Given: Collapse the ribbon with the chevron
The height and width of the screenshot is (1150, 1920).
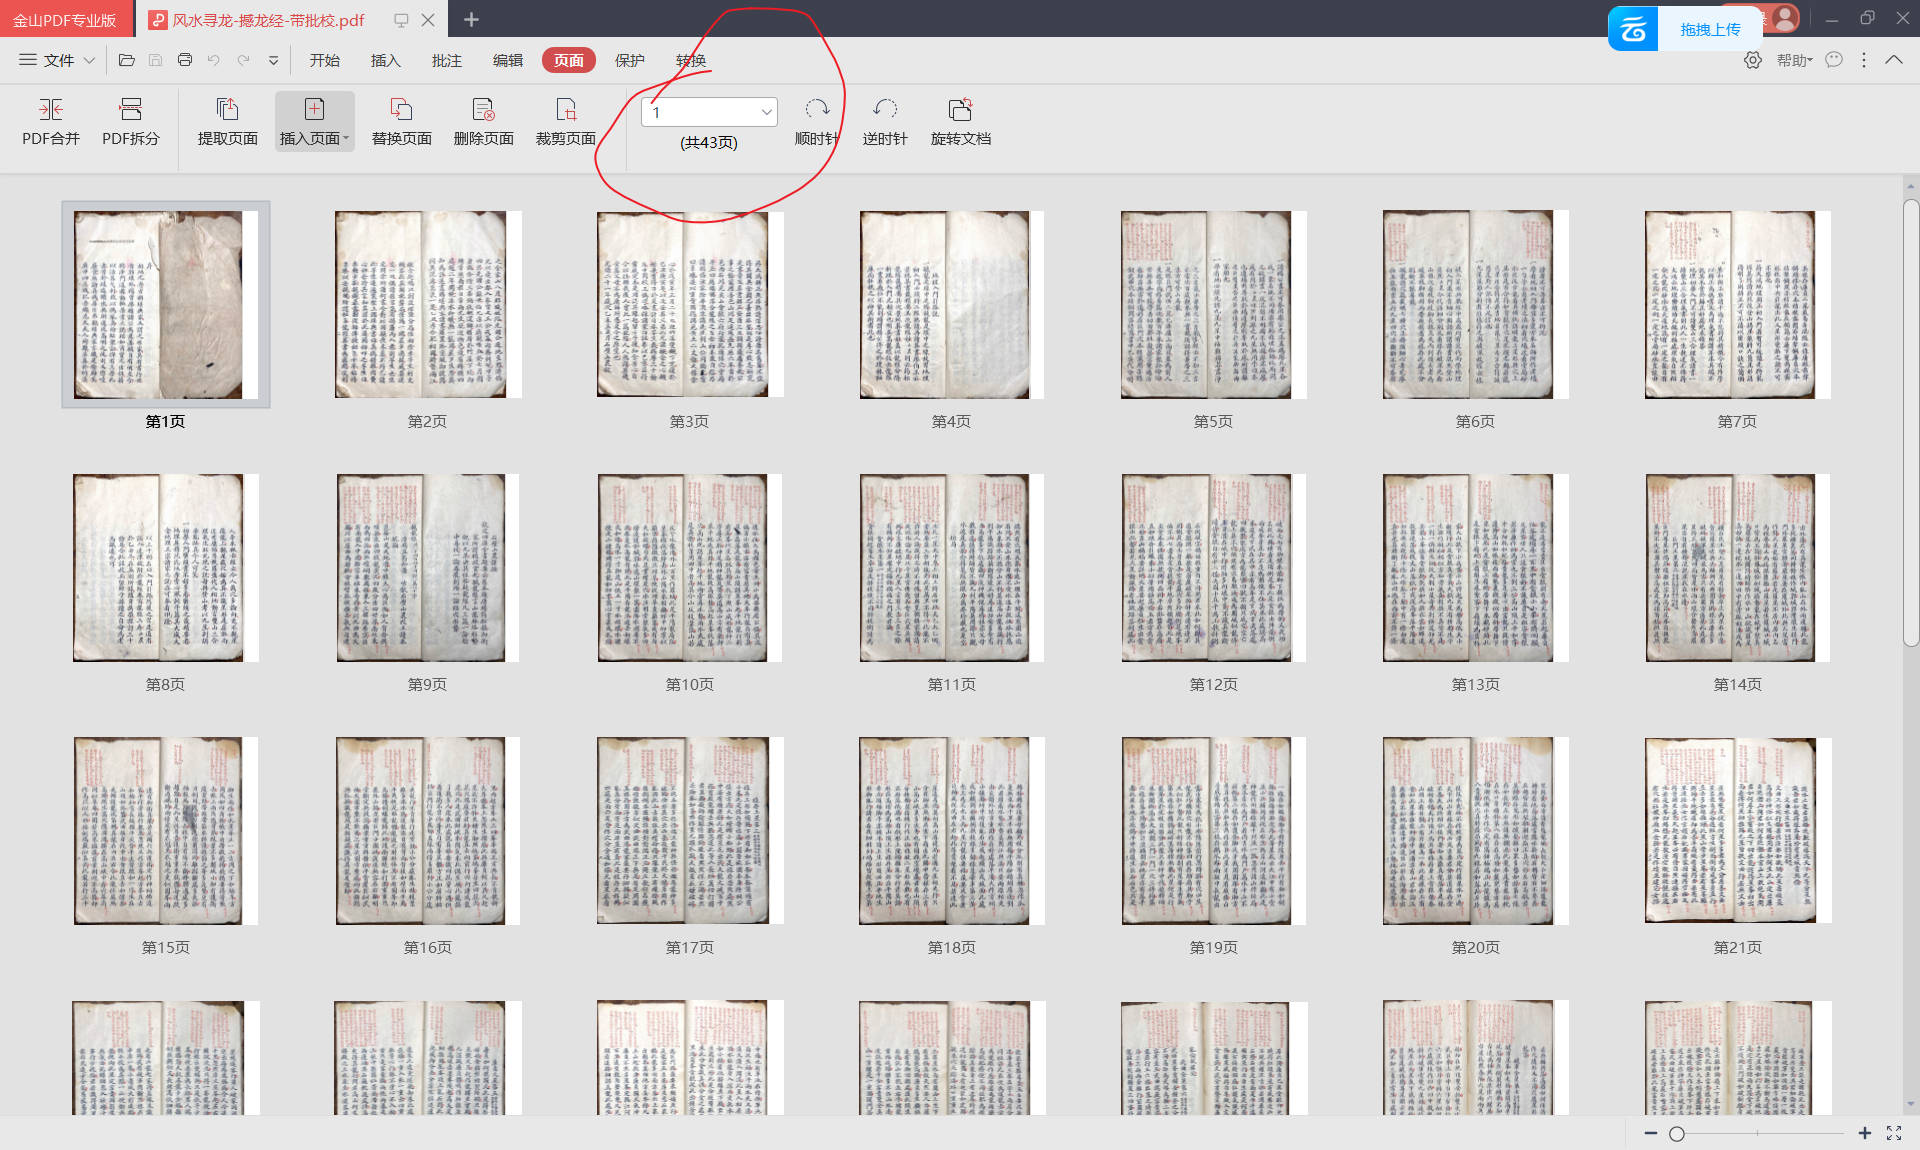Looking at the screenshot, I should point(1893,60).
